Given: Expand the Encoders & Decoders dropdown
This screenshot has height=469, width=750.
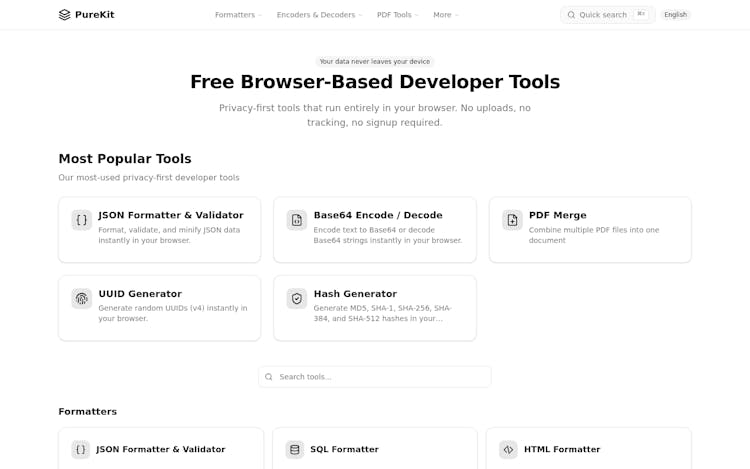Looking at the screenshot, I should (319, 15).
